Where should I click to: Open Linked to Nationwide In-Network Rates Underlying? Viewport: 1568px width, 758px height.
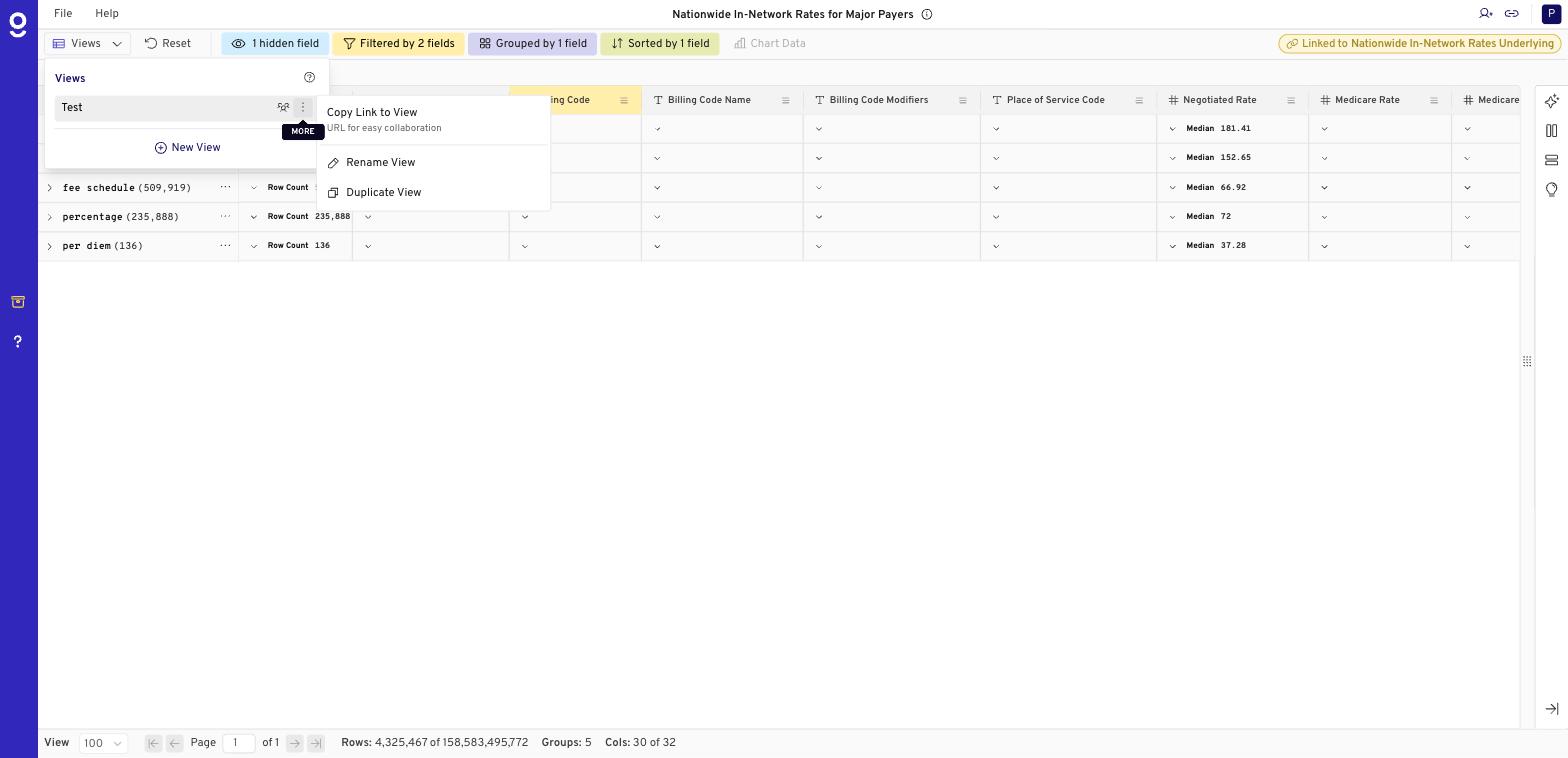pyautogui.click(x=1420, y=44)
